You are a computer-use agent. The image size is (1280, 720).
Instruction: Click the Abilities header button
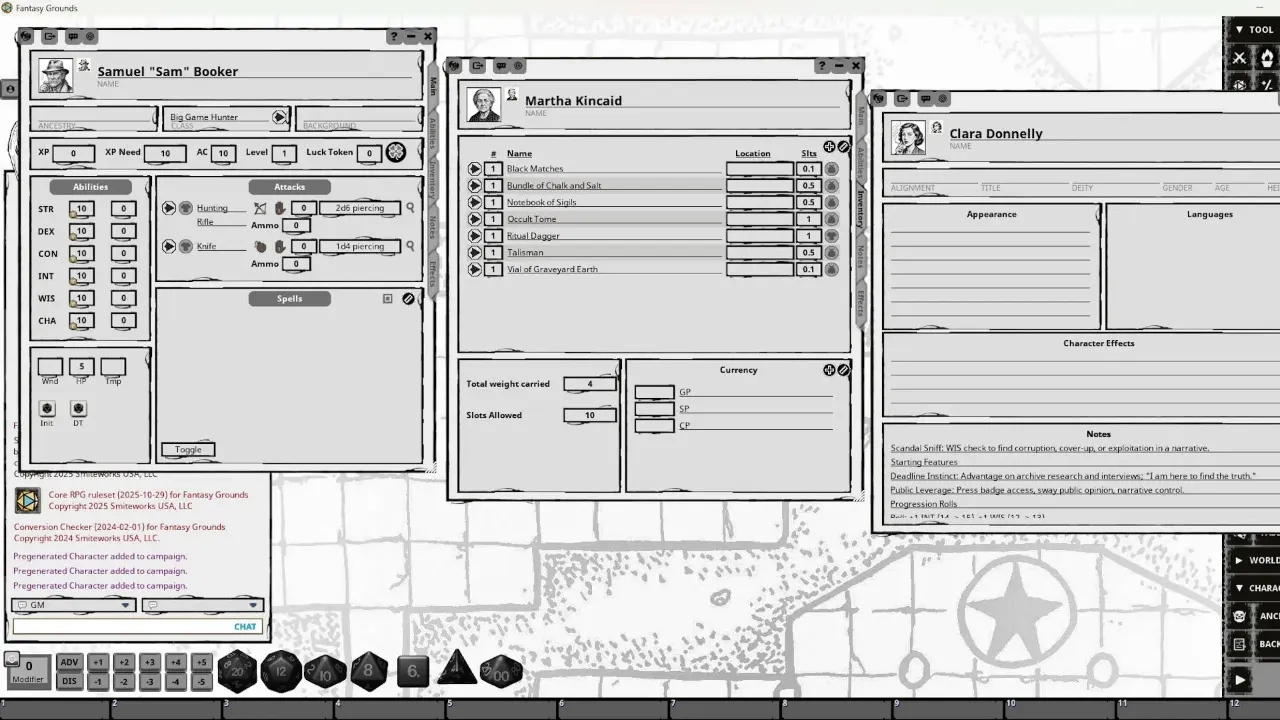(x=90, y=187)
